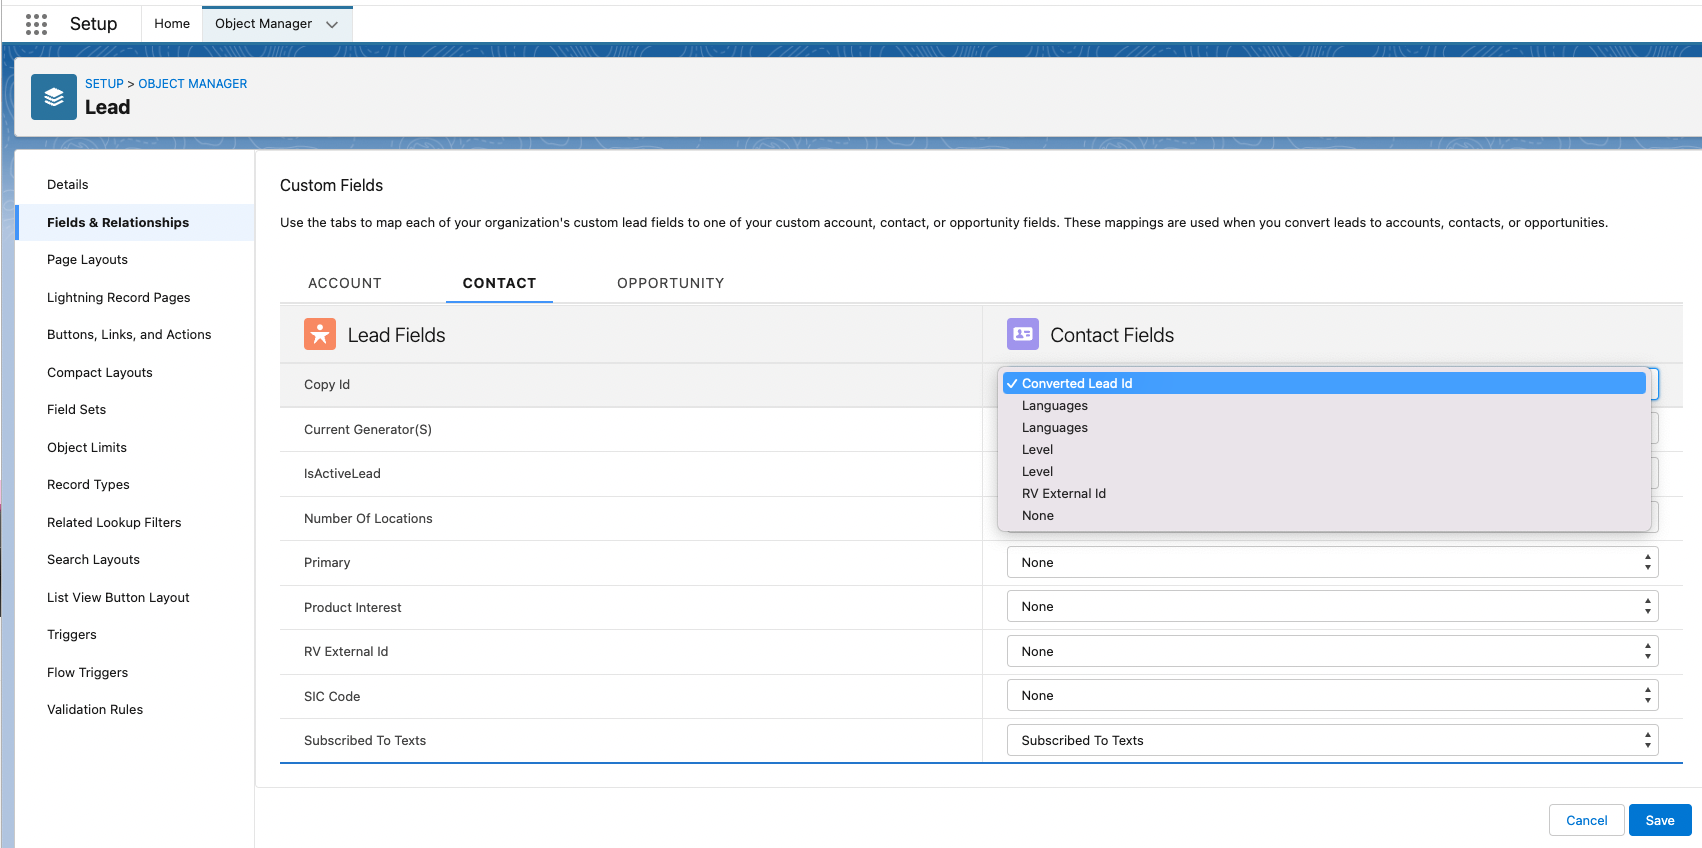
Task: Click the IsActiveLead field label
Action: click(x=342, y=473)
